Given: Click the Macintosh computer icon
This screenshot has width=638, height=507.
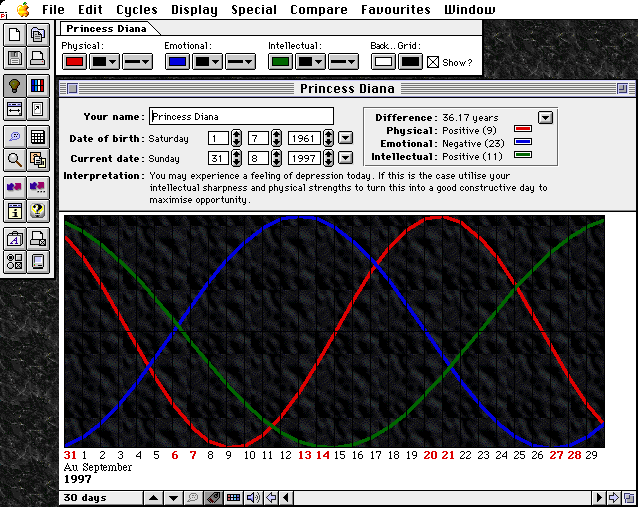Looking at the screenshot, I should click(x=38, y=262).
